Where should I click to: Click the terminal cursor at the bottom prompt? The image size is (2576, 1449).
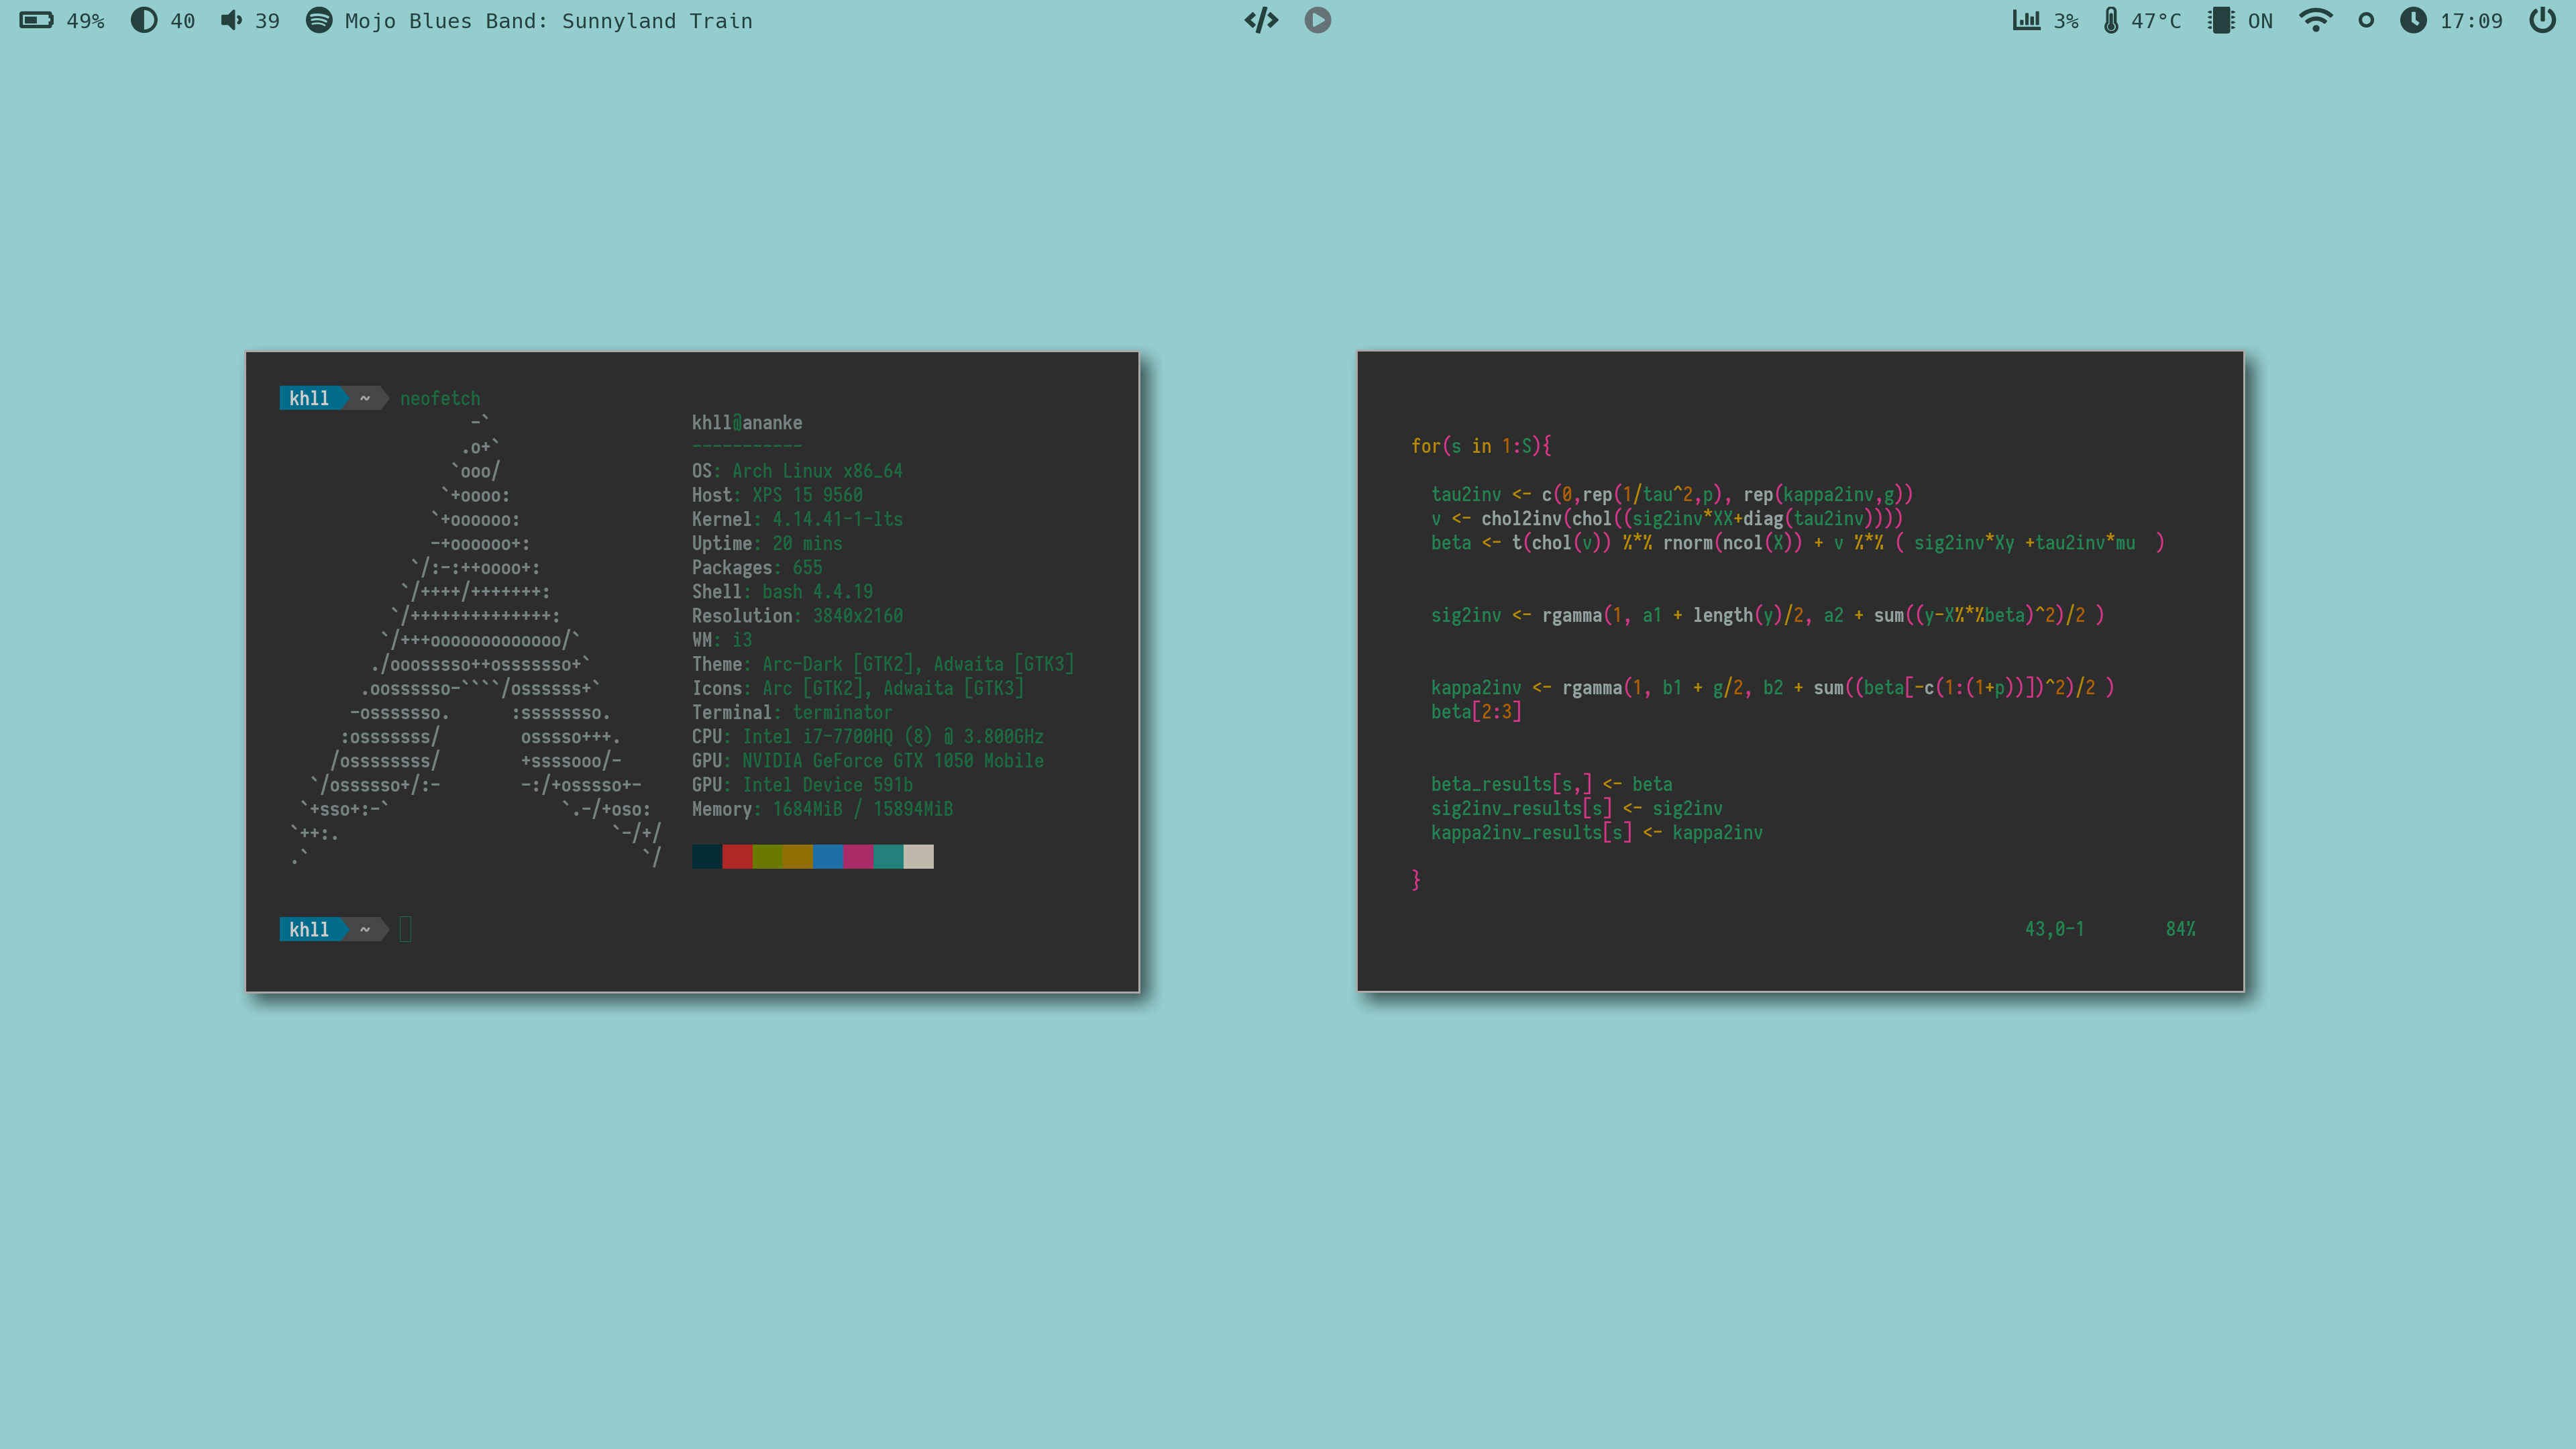[x=405, y=929]
